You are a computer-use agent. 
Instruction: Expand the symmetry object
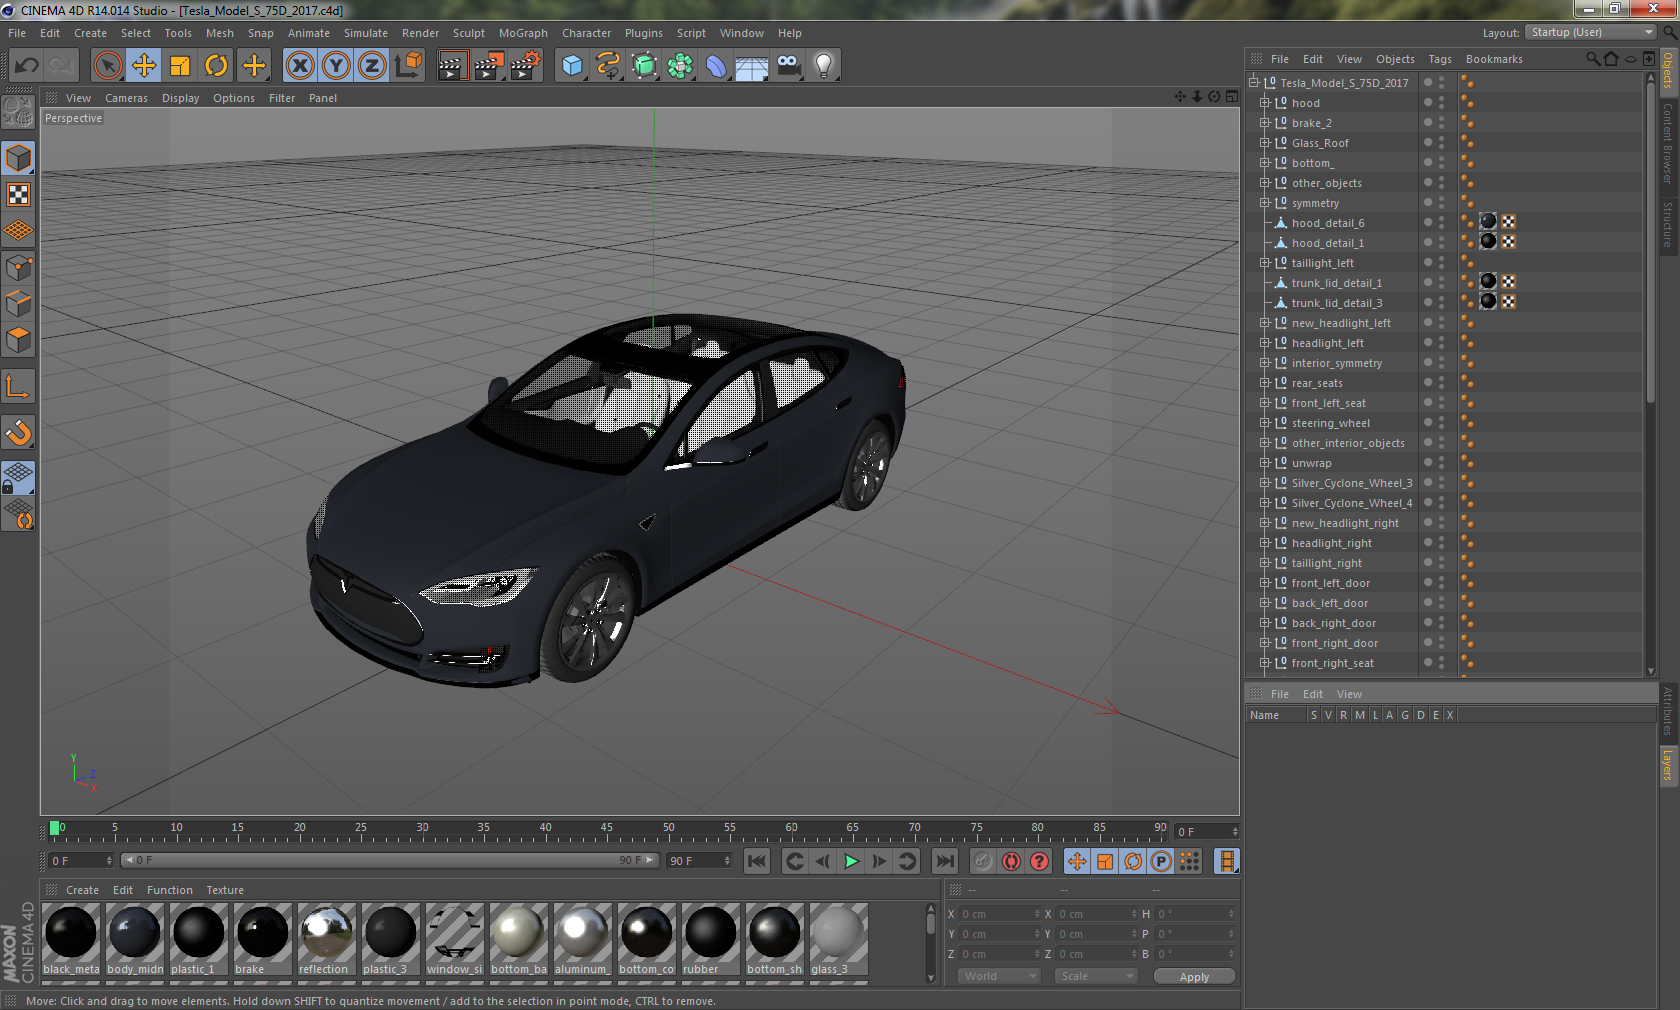coord(1264,203)
